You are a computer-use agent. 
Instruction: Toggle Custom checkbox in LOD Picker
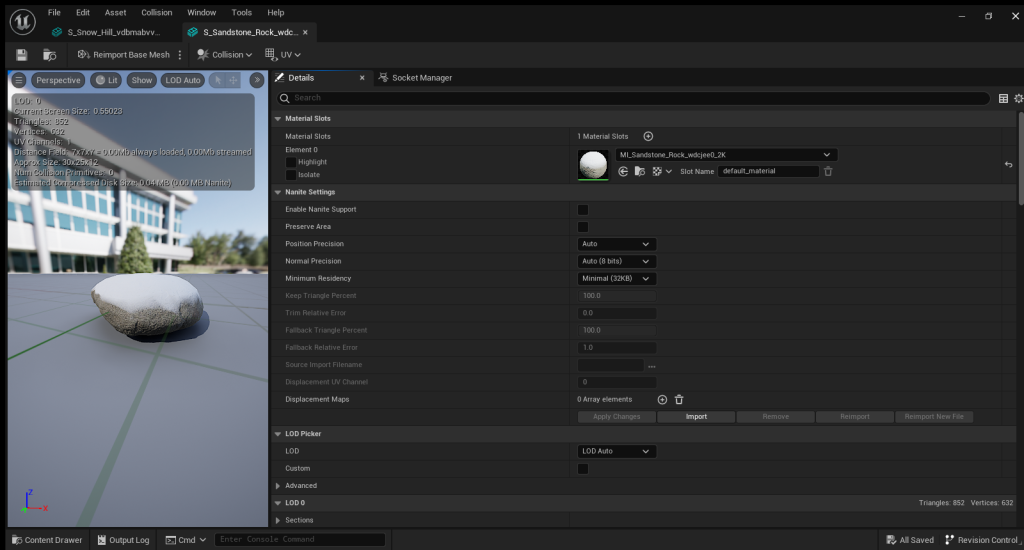[x=583, y=469]
